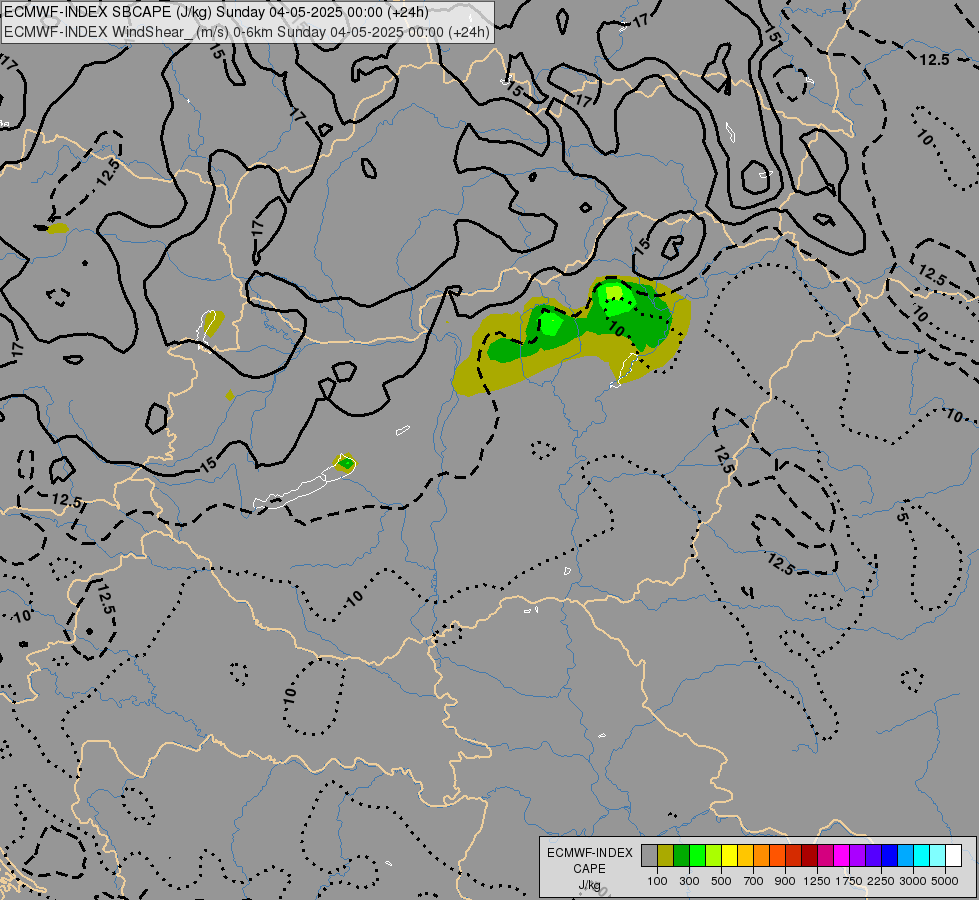Click the SBCAPE title line

pyautogui.click(x=216, y=12)
